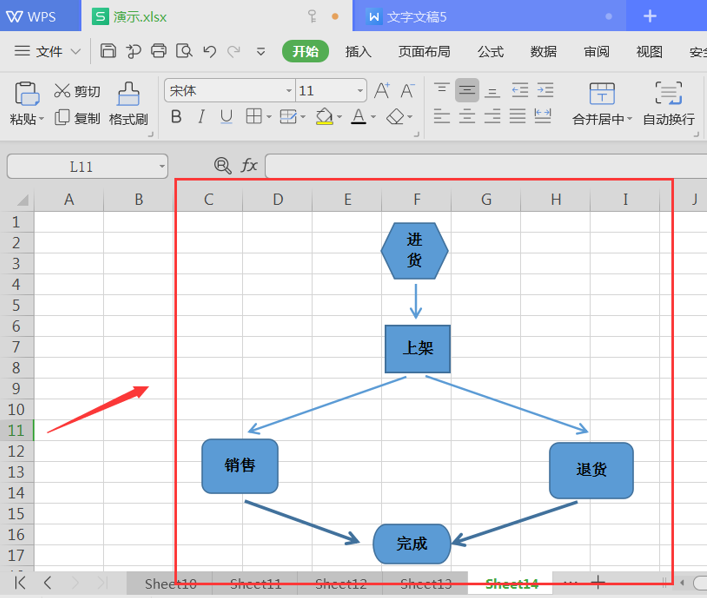Switch to the 审阅 ribbon tab
Screen dimensions: 708x598
tap(596, 51)
